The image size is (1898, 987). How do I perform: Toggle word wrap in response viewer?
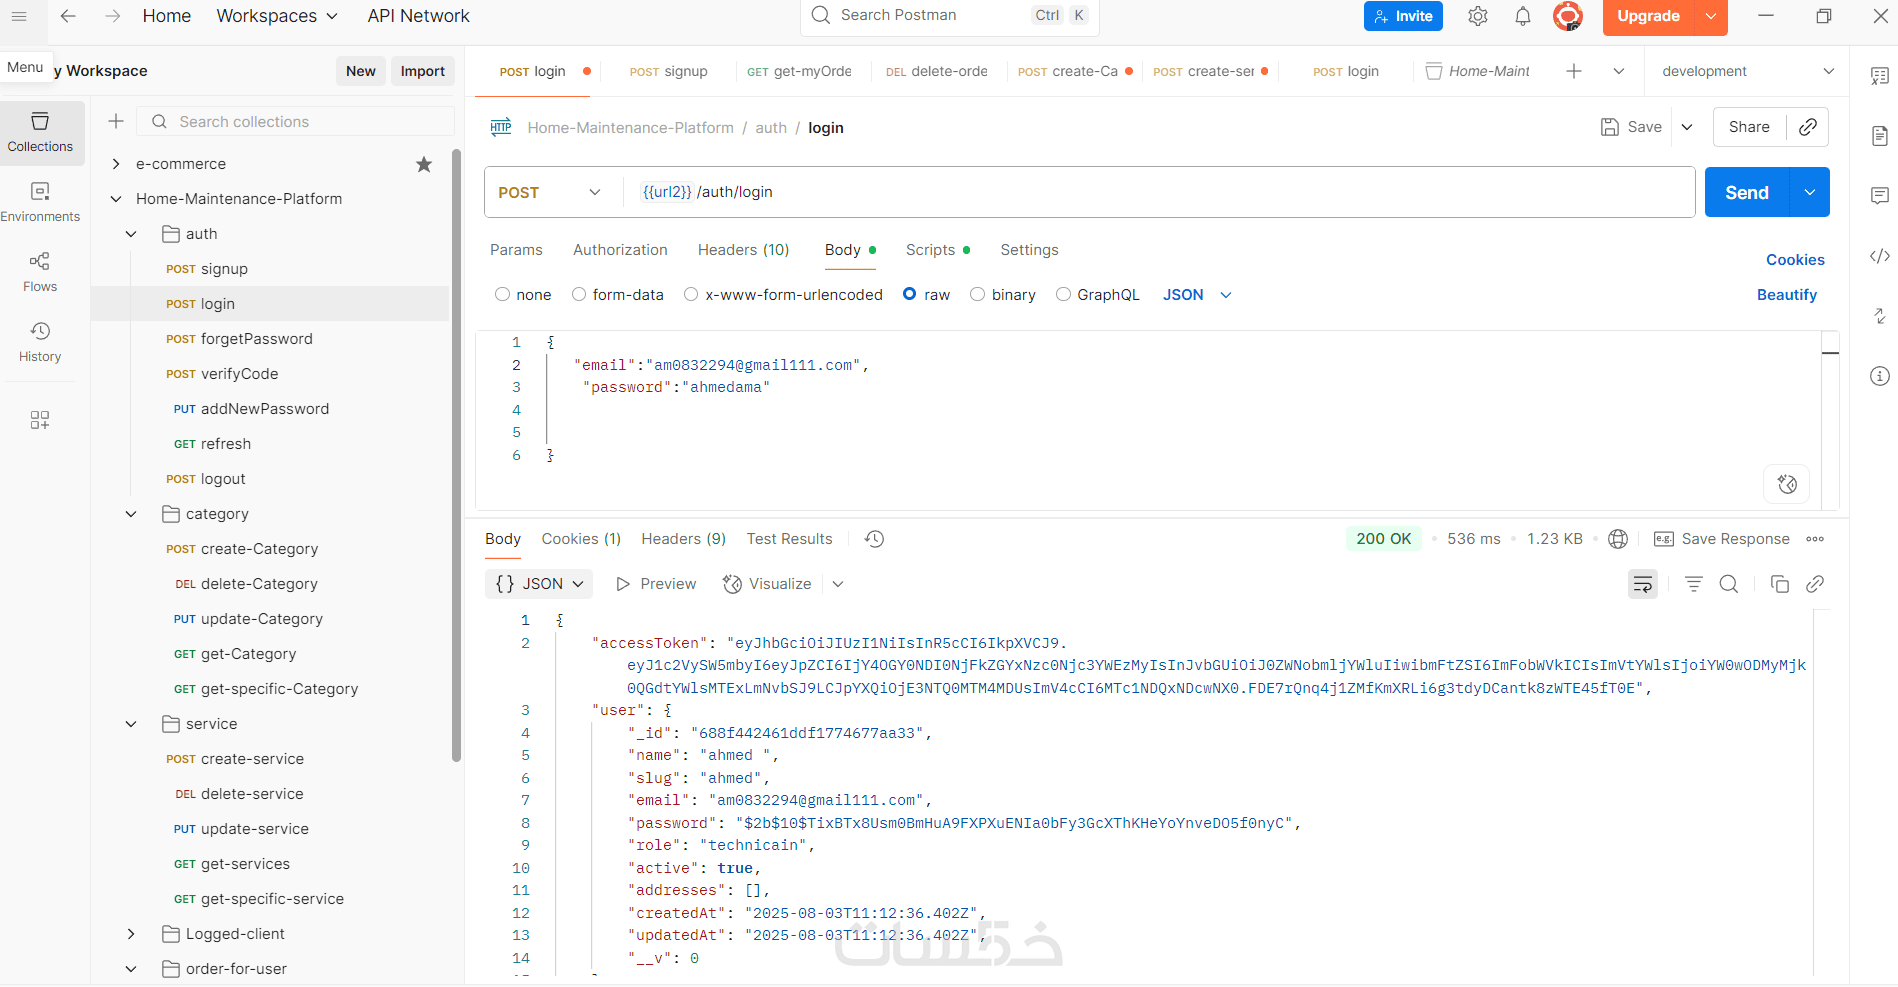tap(1643, 584)
